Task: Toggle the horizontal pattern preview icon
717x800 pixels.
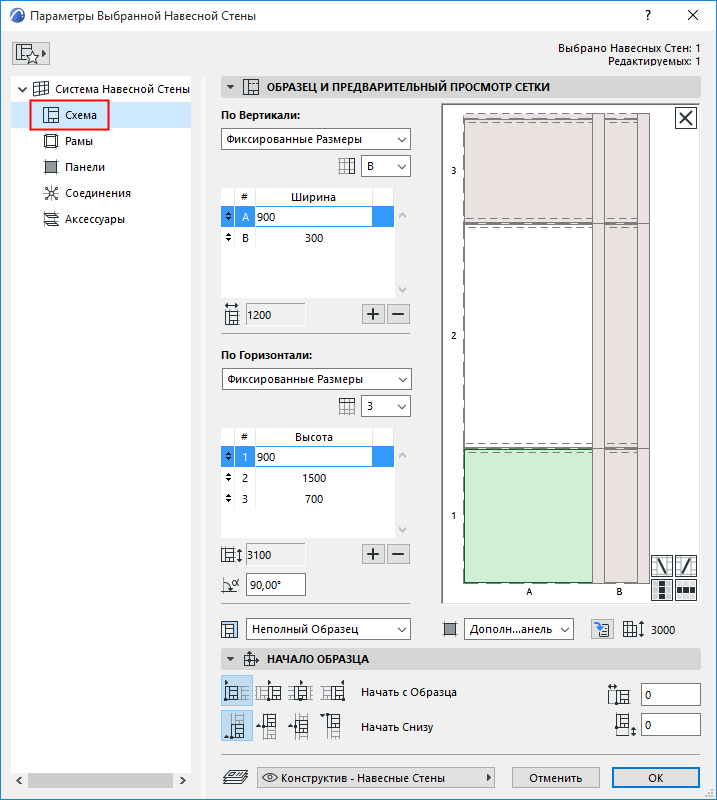Action: (686, 590)
